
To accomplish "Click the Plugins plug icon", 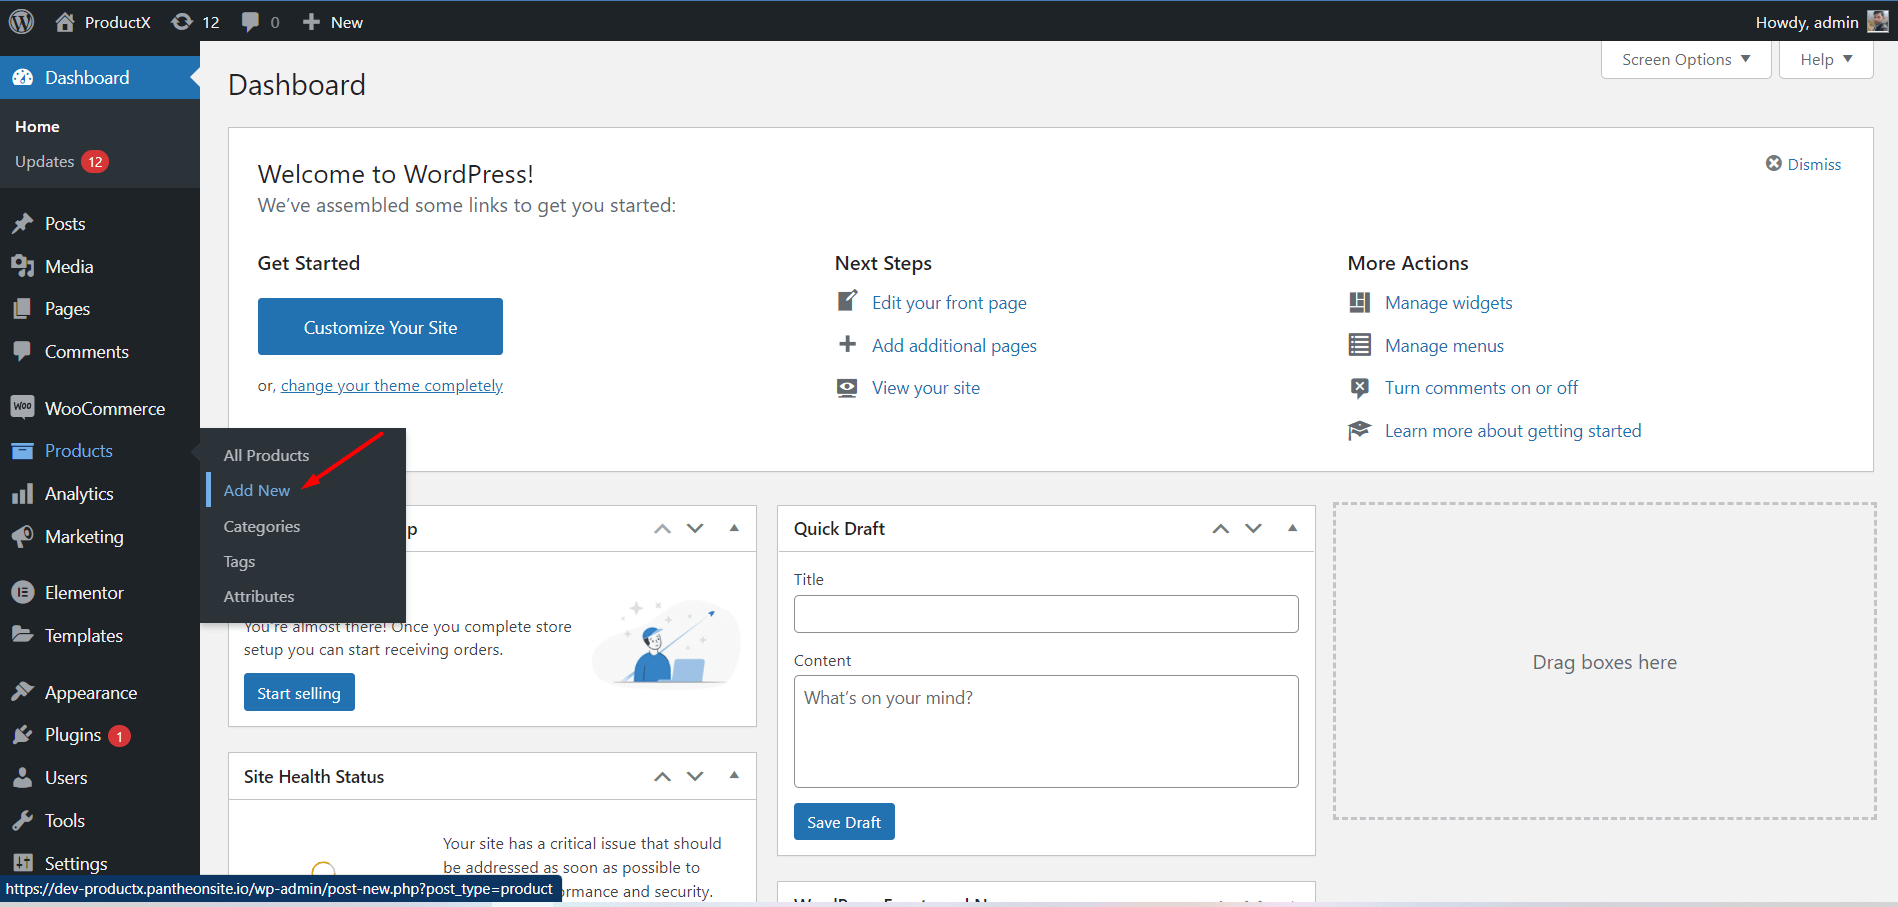I will tap(22, 735).
